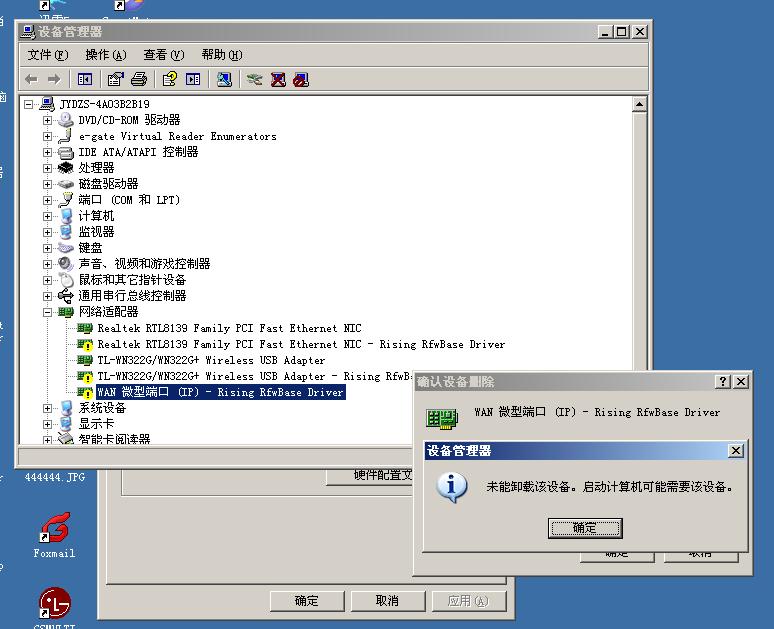Collapse the JYDZS-4A03B2B19 root node

(x=29, y=104)
